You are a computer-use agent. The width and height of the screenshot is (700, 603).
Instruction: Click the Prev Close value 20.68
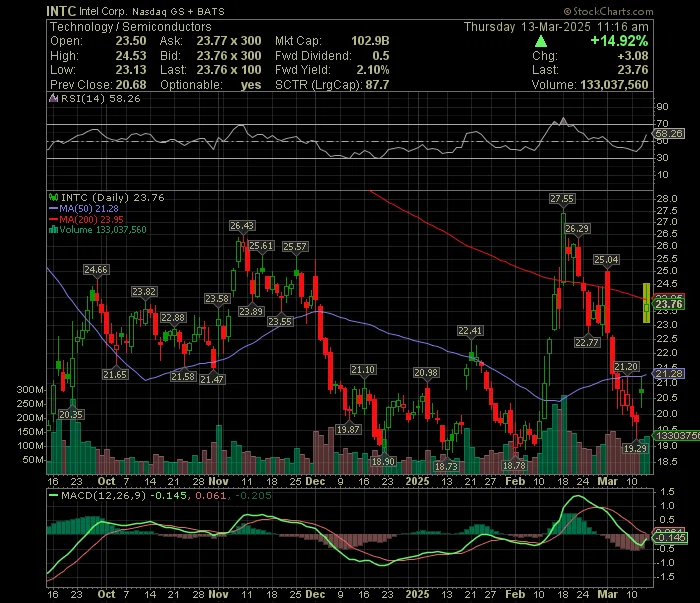pyautogui.click(x=131, y=85)
